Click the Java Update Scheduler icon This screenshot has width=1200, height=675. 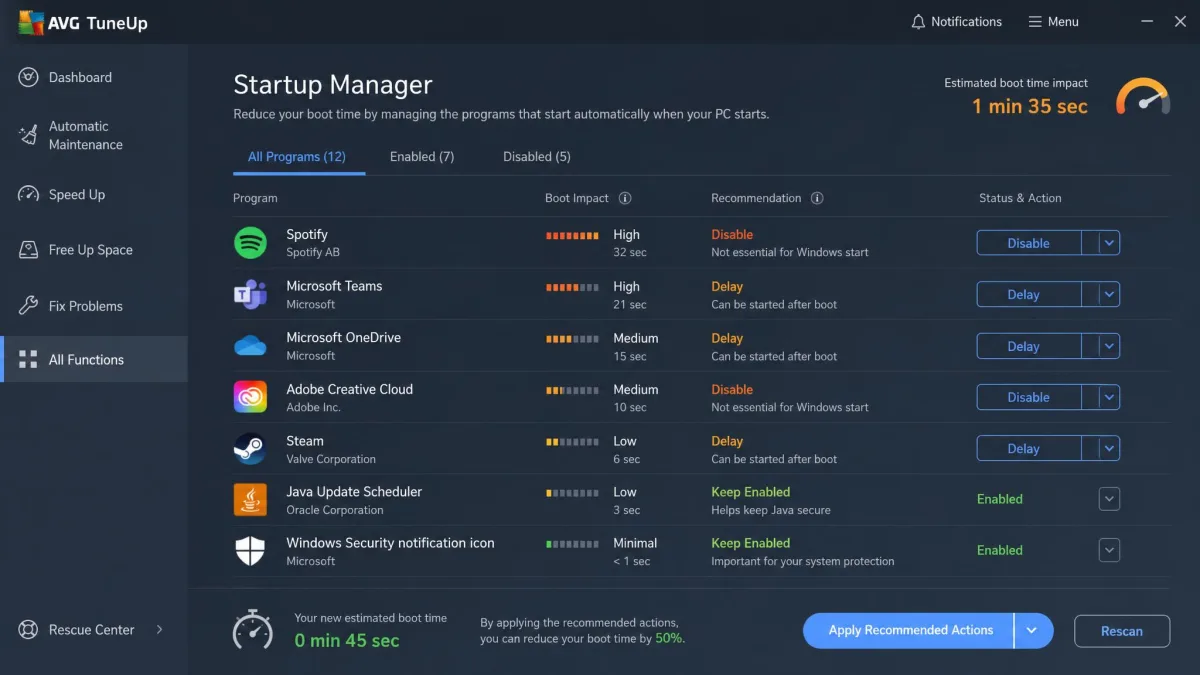(x=250, y=500)
